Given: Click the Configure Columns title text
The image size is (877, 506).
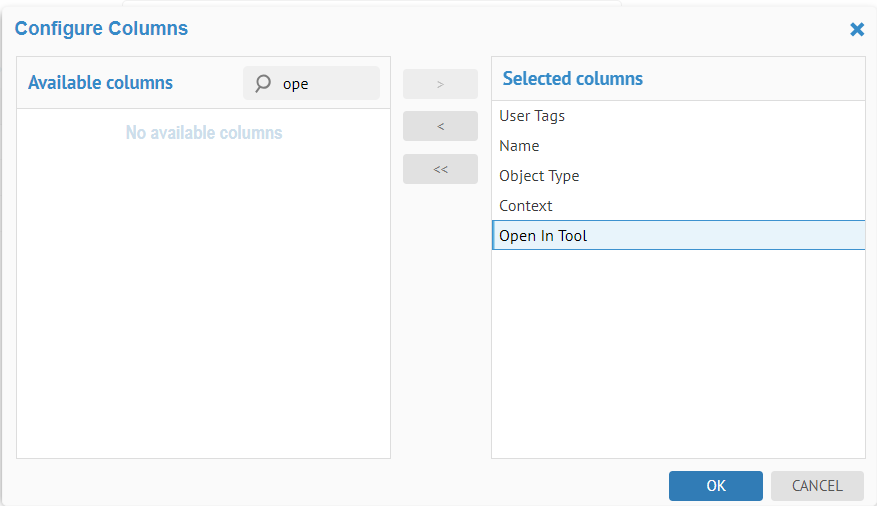Looking at the screenshot, I should [101, 28].
